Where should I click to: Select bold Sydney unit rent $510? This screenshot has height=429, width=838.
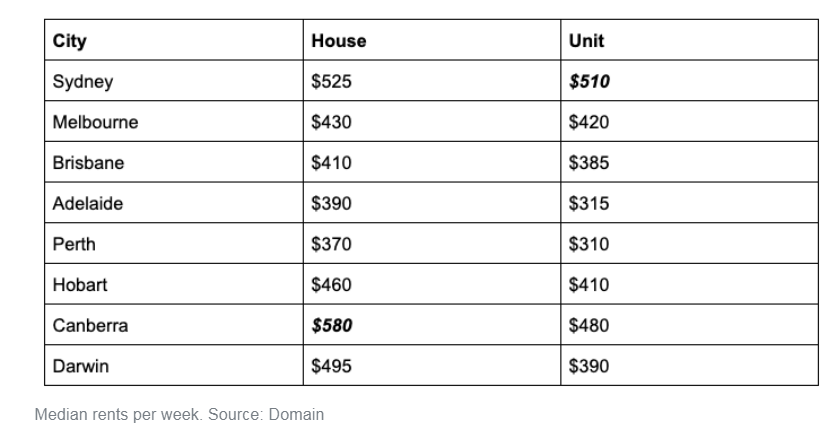click(x=589, y=81)
